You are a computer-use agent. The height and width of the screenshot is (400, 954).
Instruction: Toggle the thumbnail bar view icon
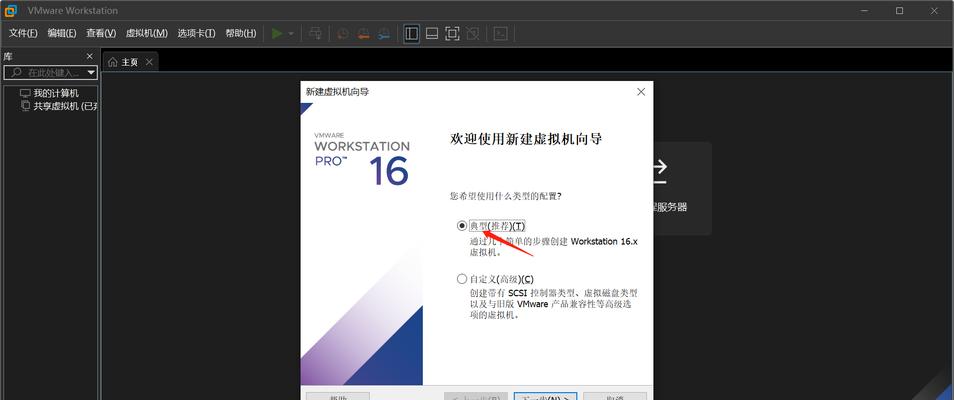click(432, 33)
